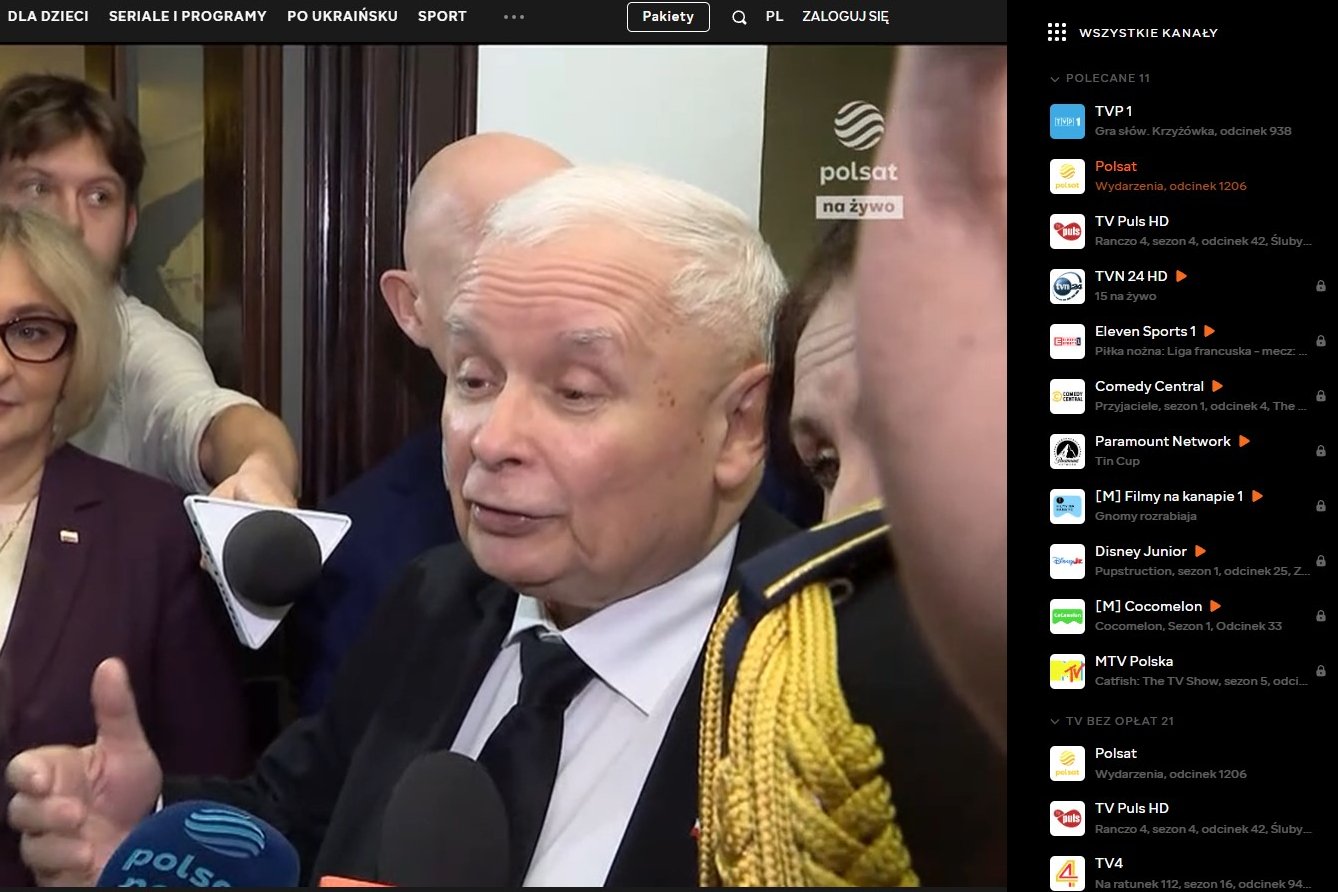Click the Eleven Sports 1 logo
This screenshot has width=1338, height=892.
(1066, 340)
